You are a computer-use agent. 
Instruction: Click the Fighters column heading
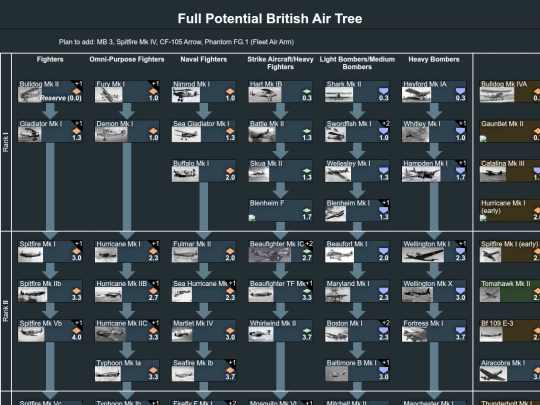(x=50, y=59)
